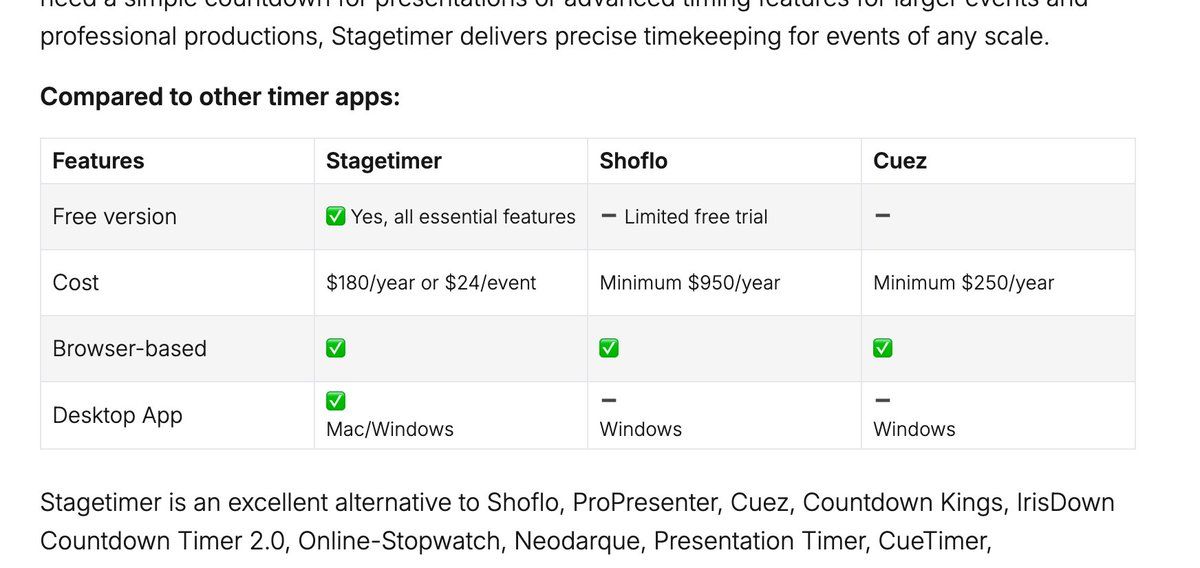This screenshot has height=568, width=1200.
Task: Click Stagetimer's Desktop App green checkmark
Action: click(336, 400)
